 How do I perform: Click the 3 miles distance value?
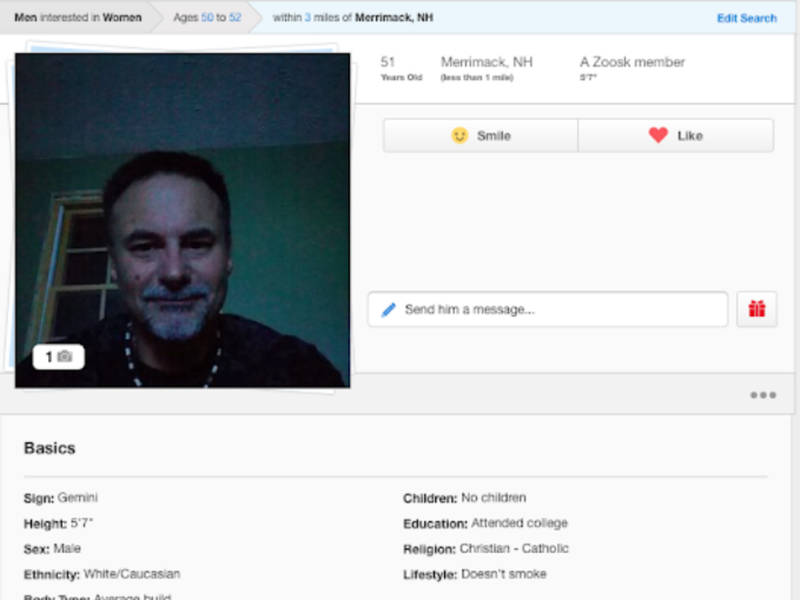[x=308, y=18]
